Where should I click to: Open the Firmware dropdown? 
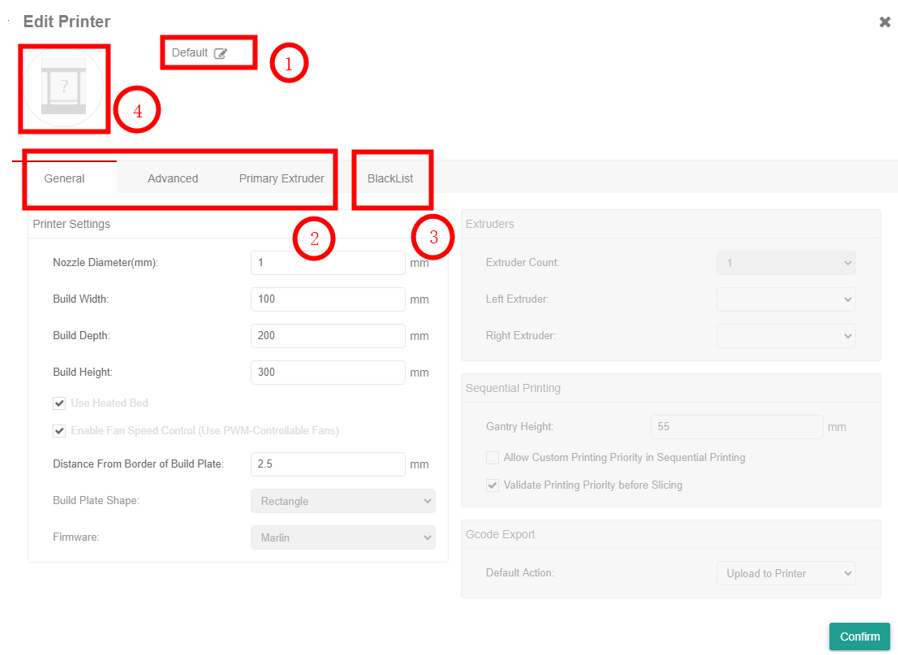(x=342, y=538)
